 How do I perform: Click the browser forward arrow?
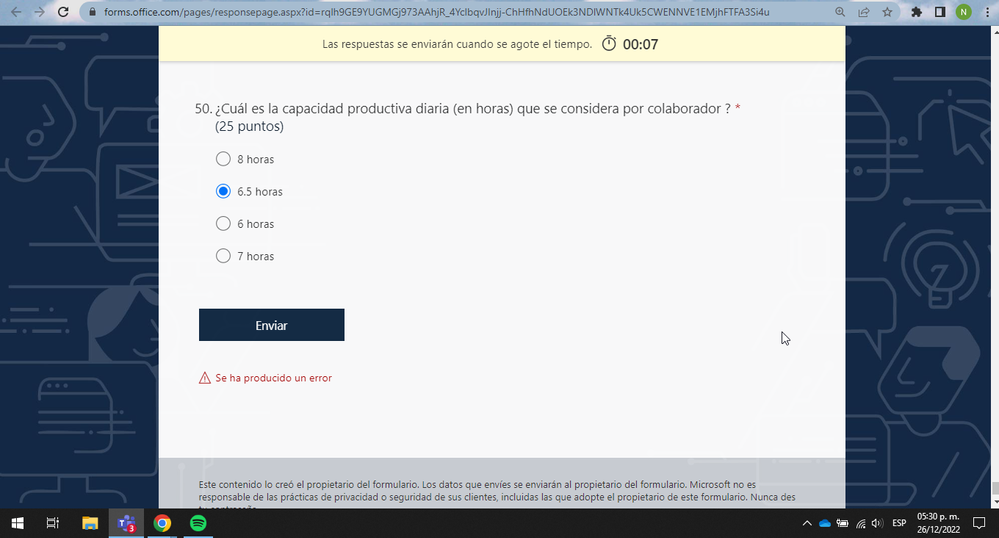click(40, 12)
